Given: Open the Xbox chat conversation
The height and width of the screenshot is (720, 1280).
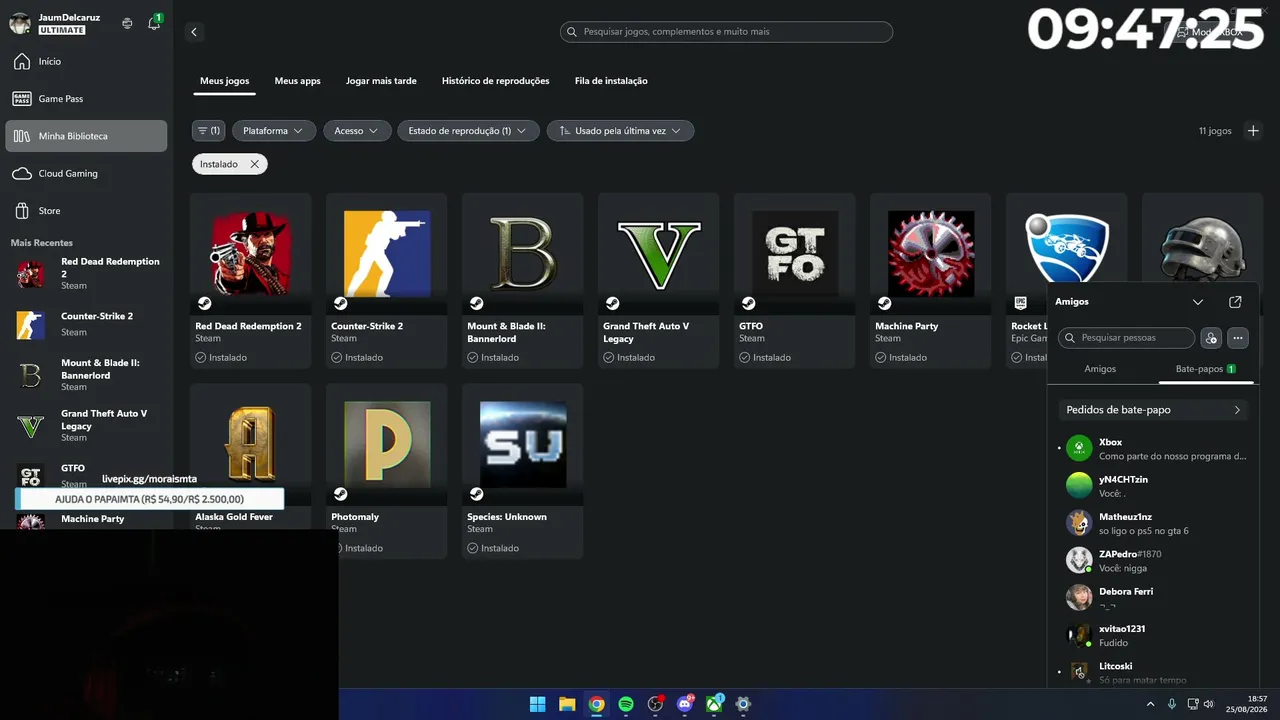Looking at the screenshot, I should point(1154,449).
